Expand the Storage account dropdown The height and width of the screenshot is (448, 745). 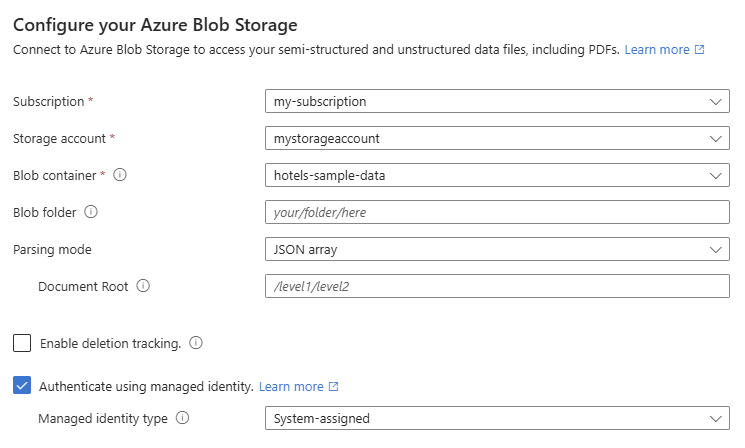coord(497,138)
